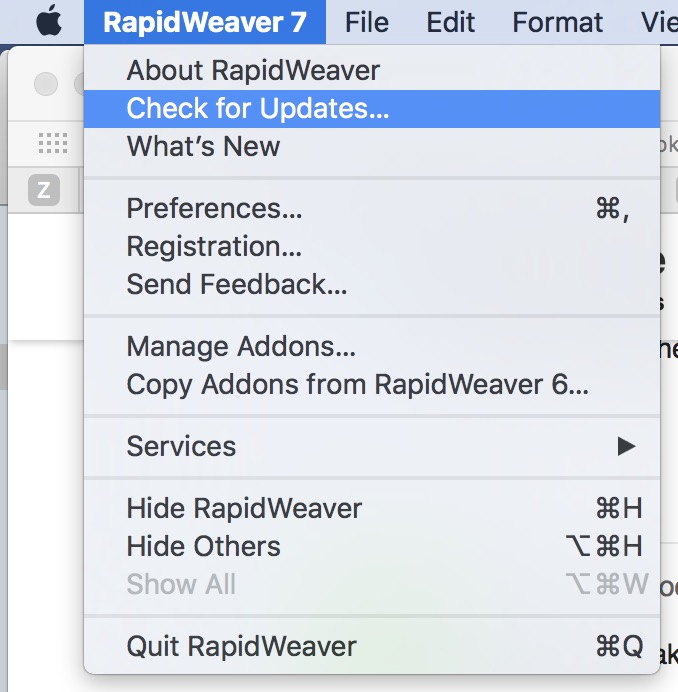Select About RapidWeaver
Screen dimensions: 678x692
[372, 71]
